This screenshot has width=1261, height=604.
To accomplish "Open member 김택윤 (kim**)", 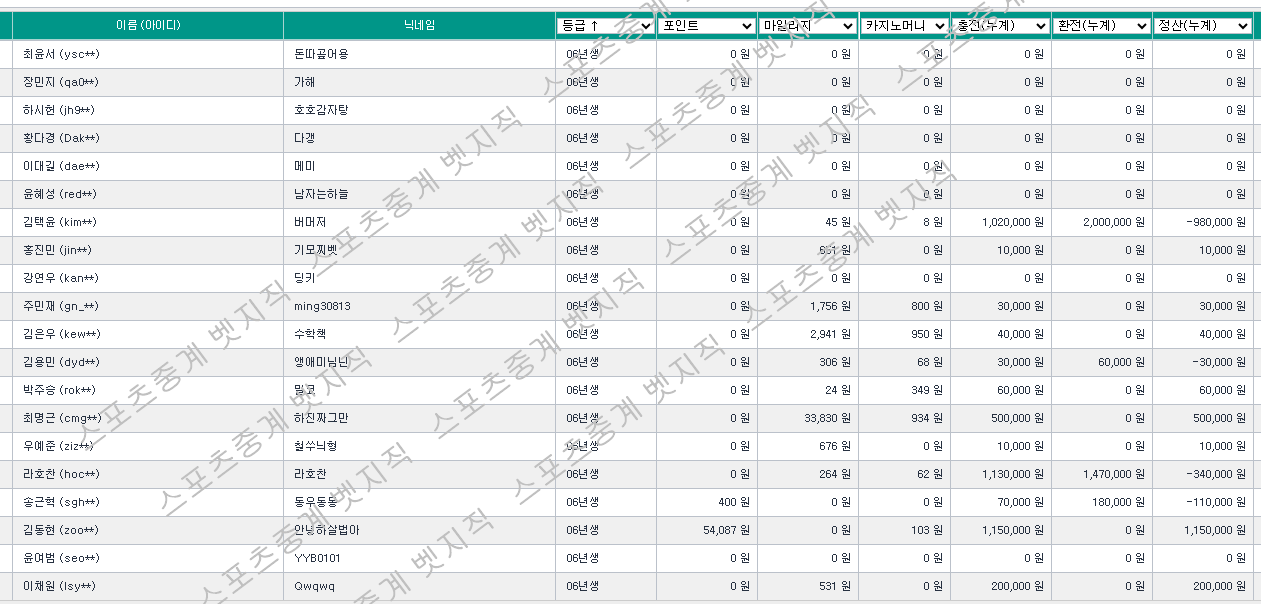I will click(60, 222).
